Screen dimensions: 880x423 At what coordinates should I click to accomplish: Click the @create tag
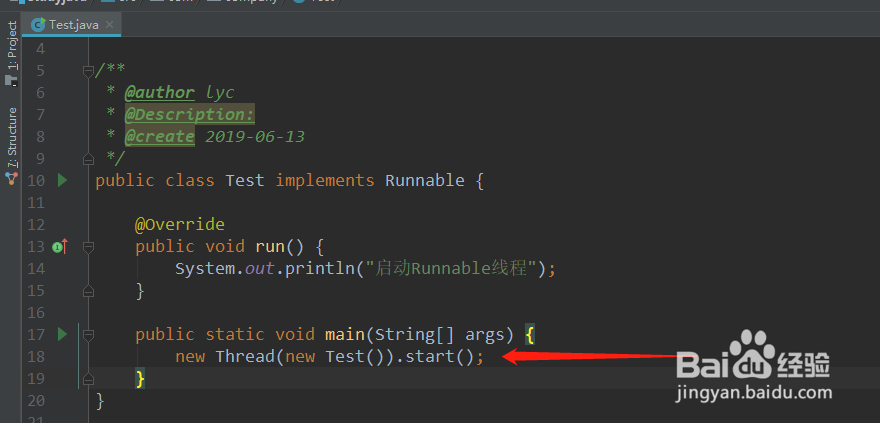(x=159, y=136)
